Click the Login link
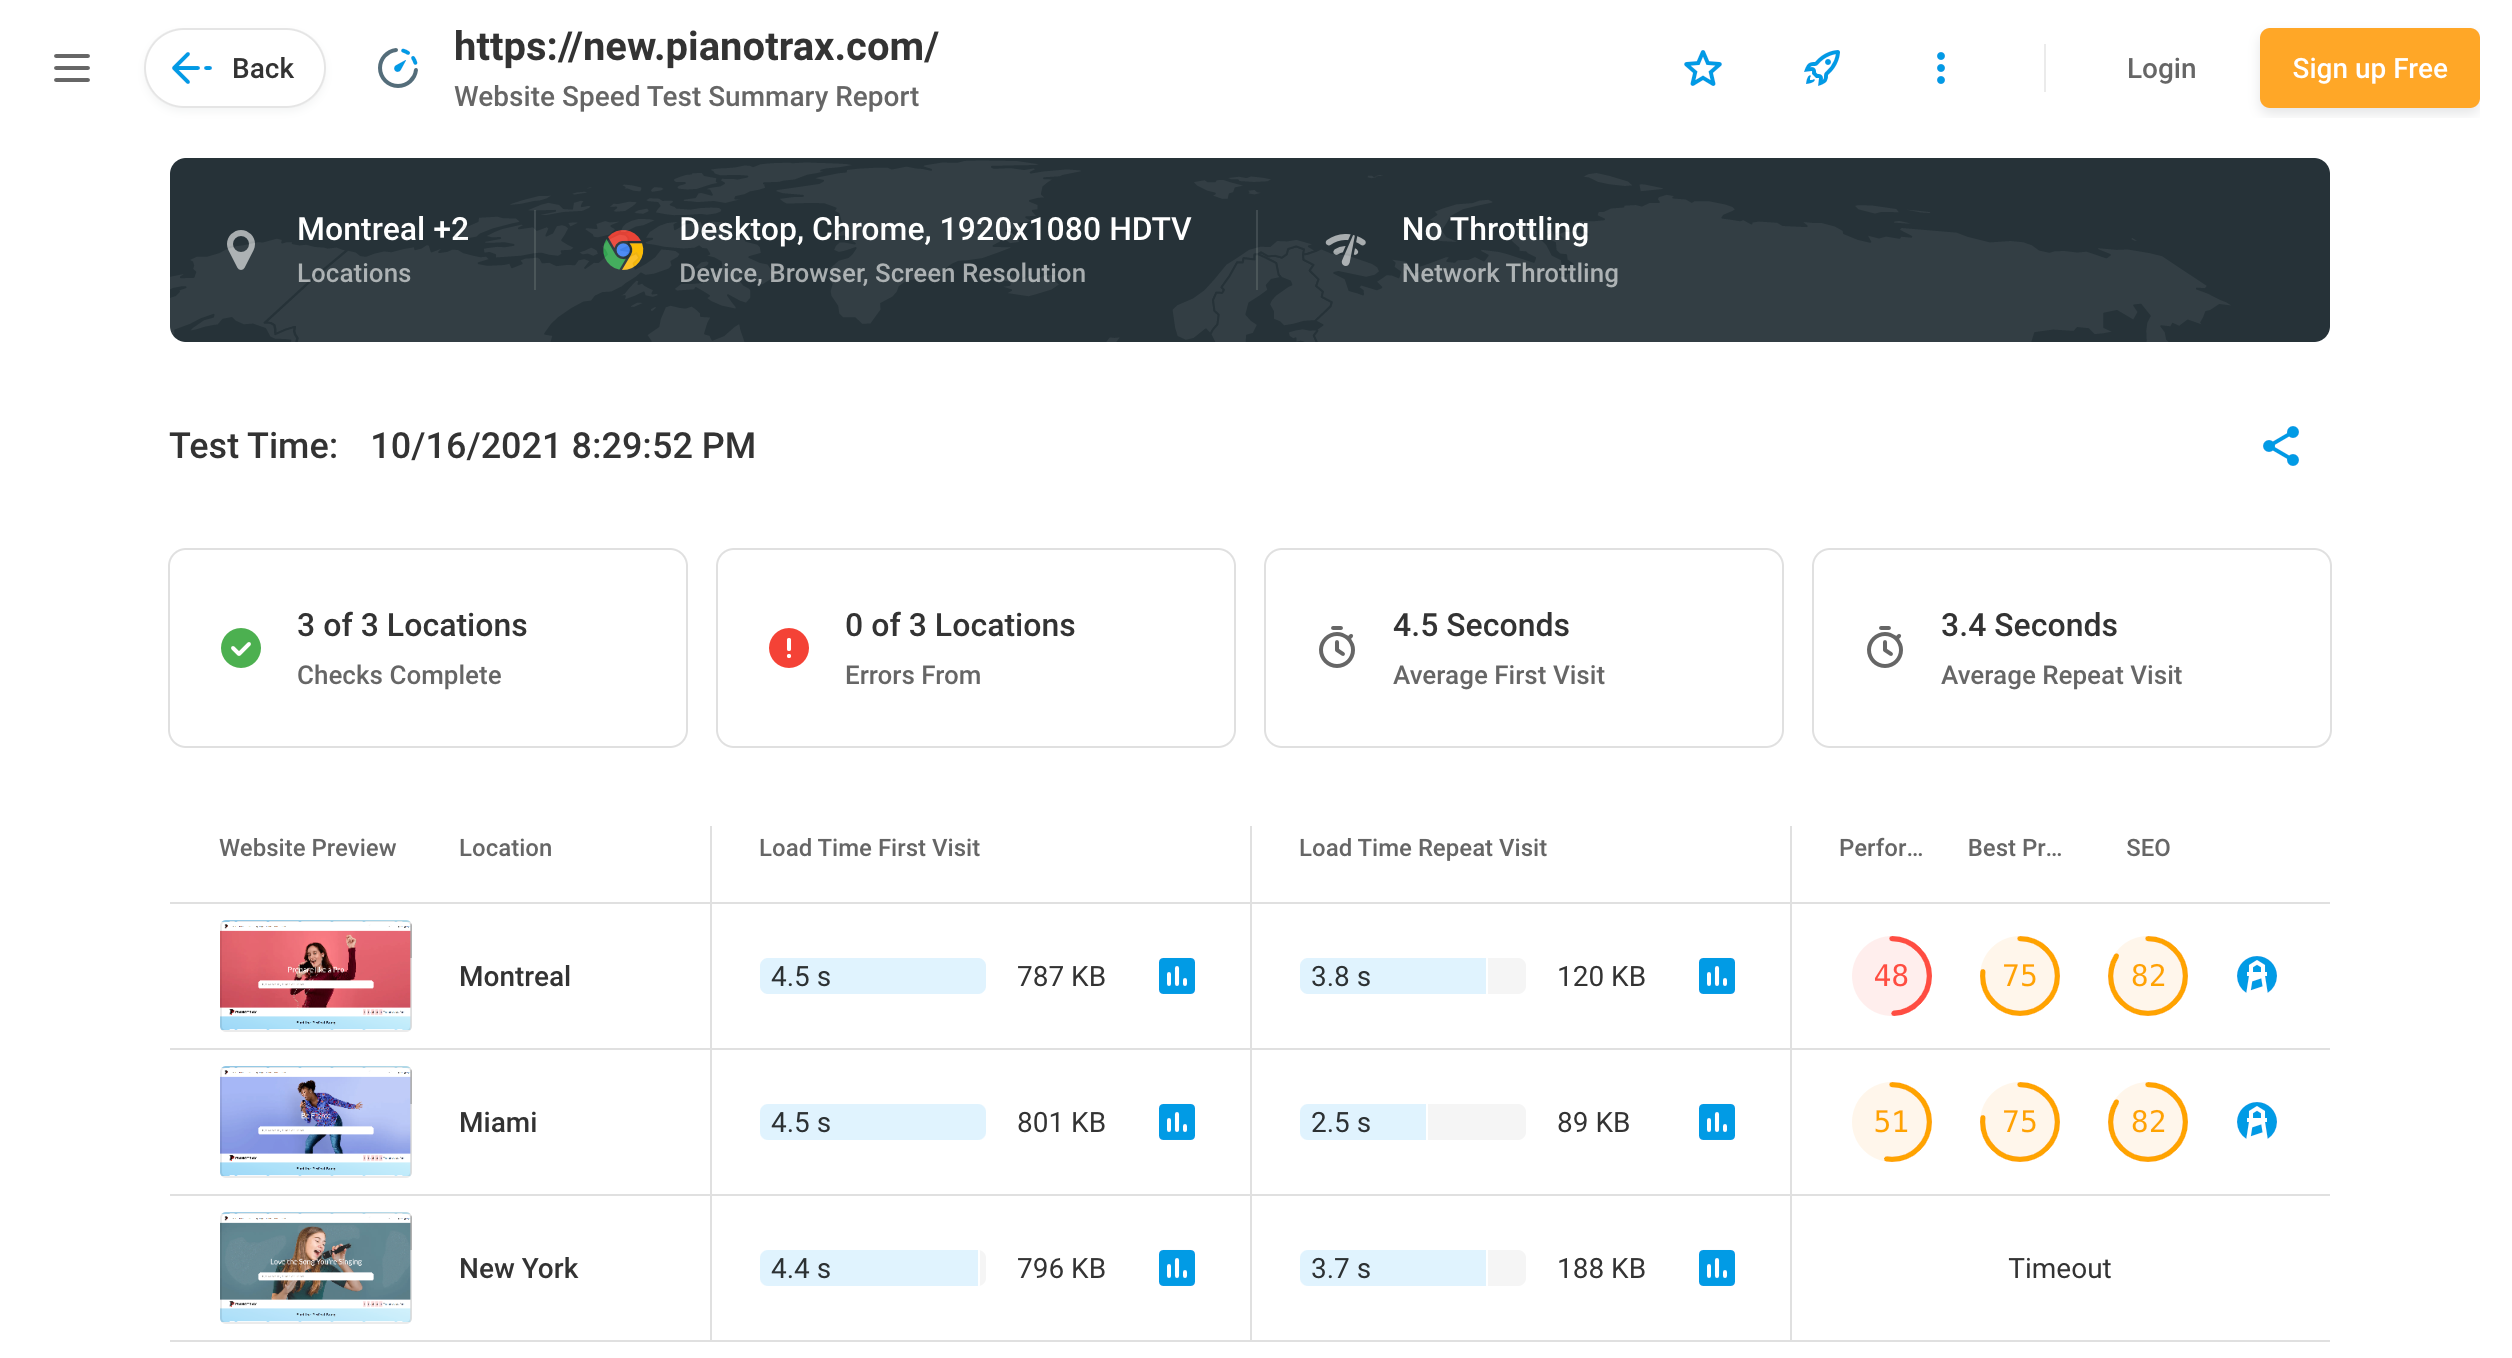Viewport: 2512px width, 1358px height. tap(2160, 68)
